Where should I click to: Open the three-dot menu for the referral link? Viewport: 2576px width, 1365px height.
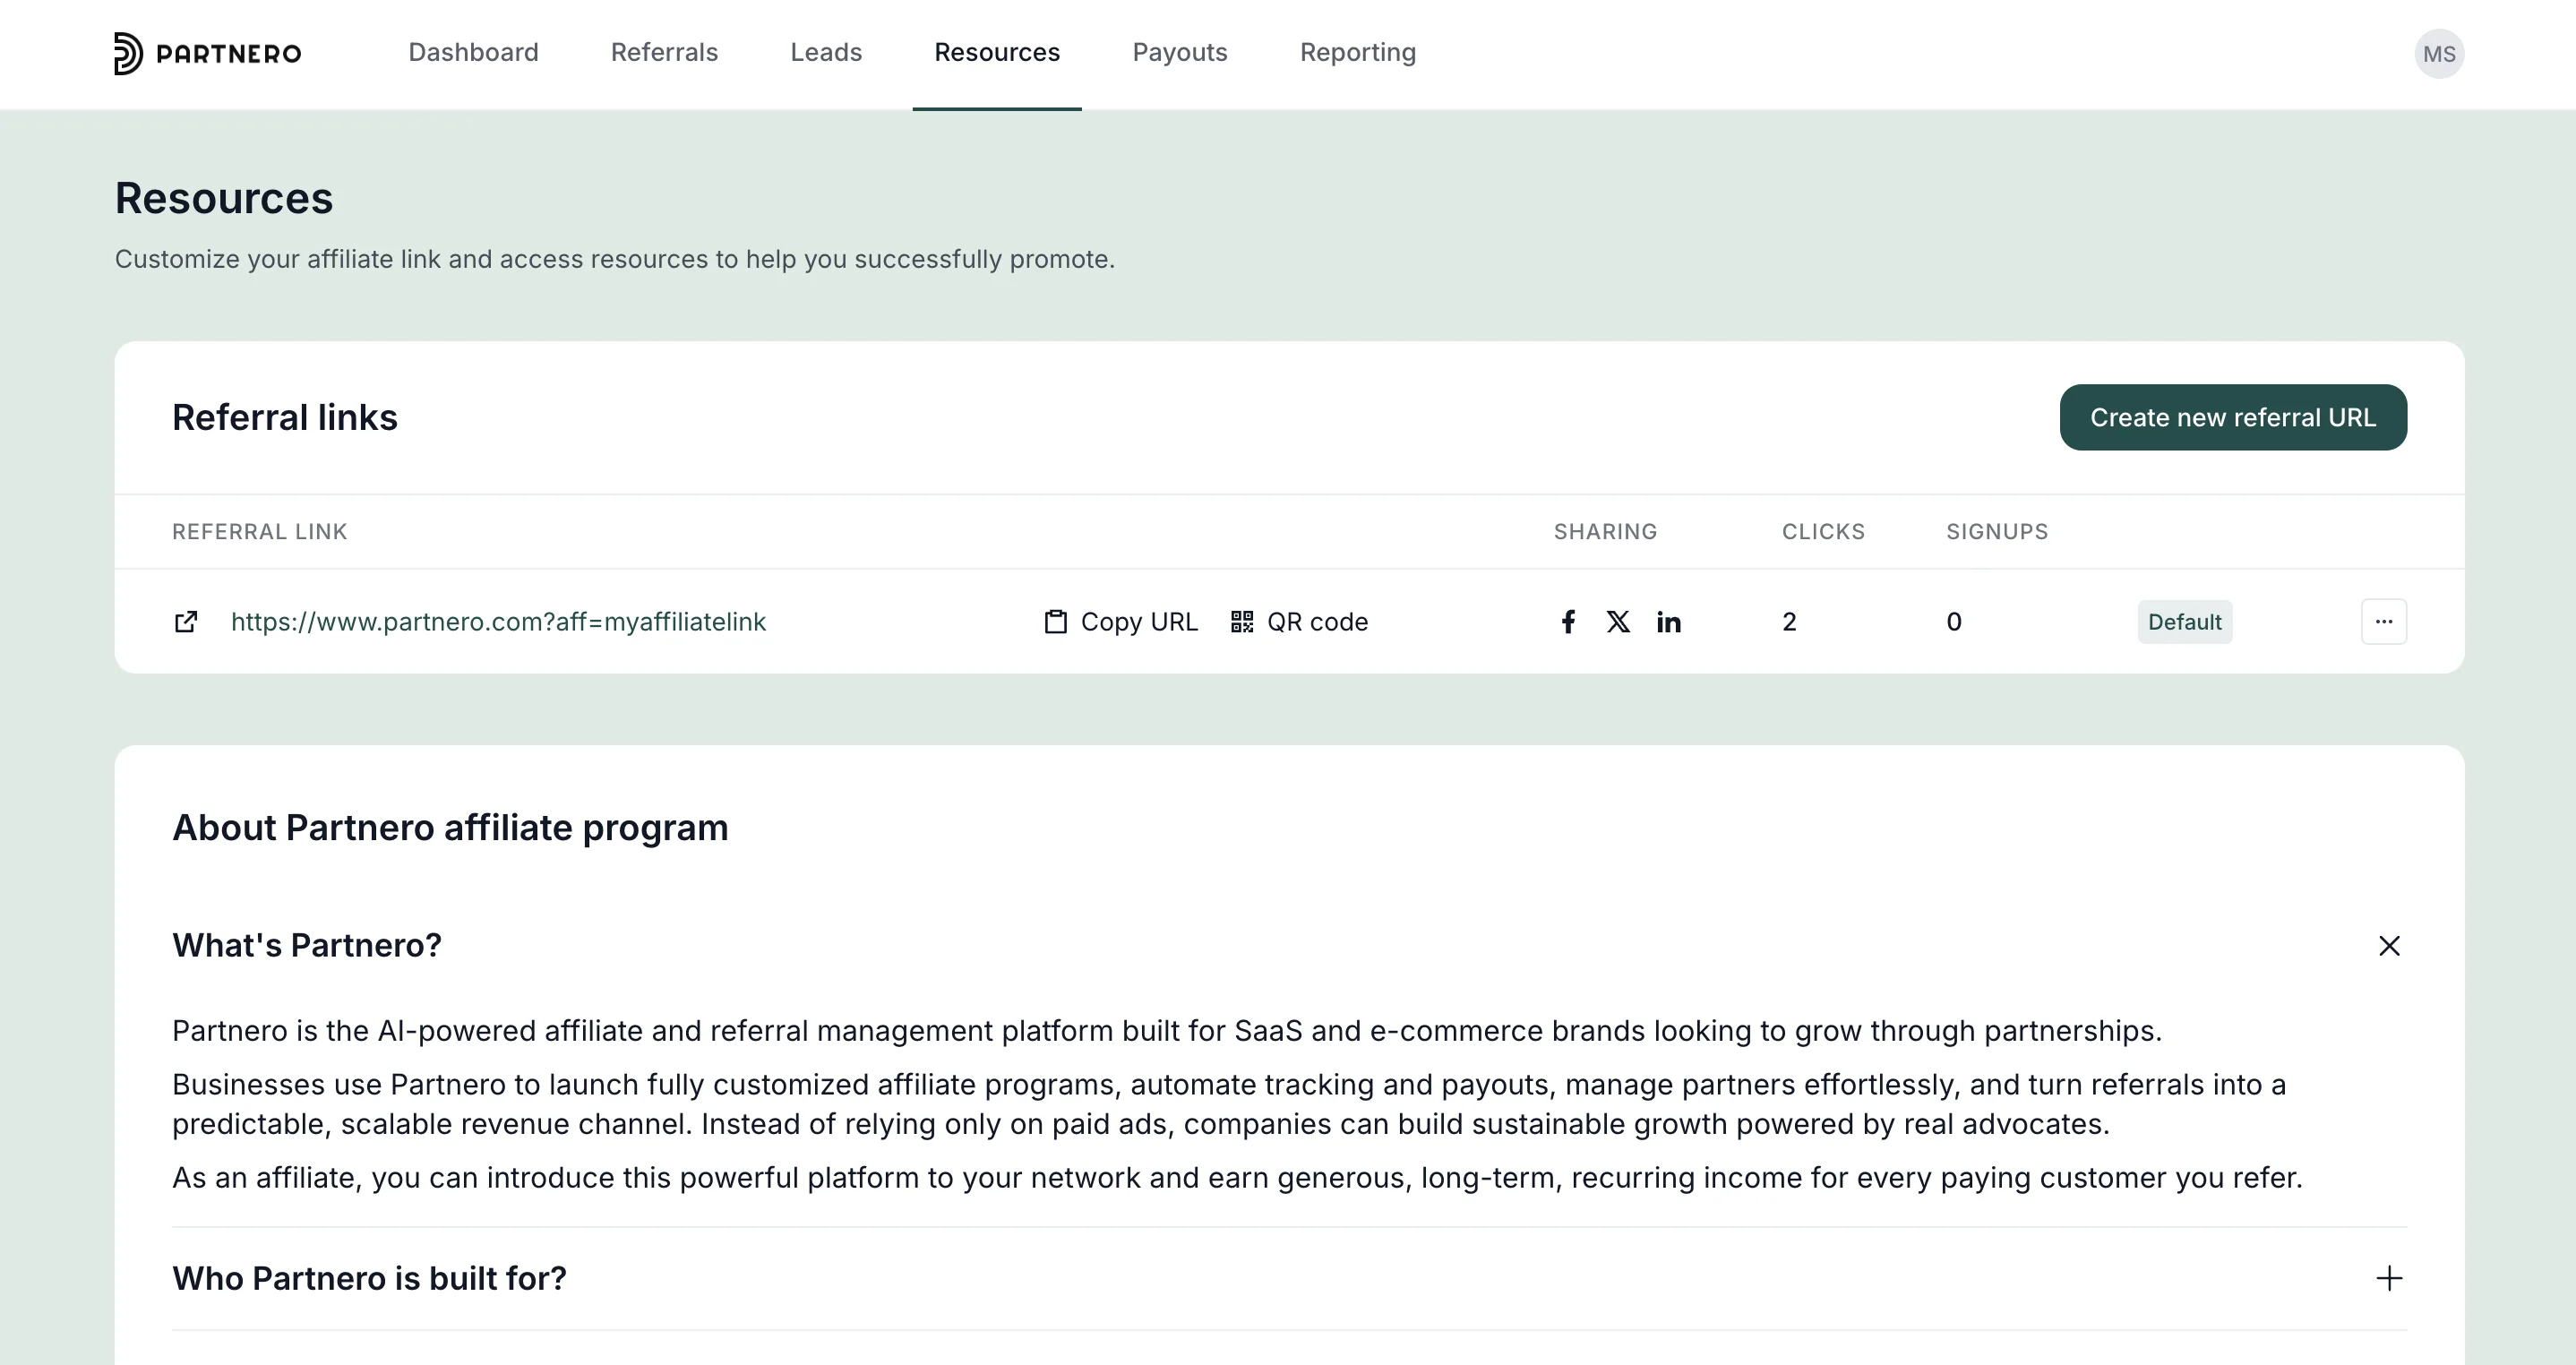click(2384, 622)
